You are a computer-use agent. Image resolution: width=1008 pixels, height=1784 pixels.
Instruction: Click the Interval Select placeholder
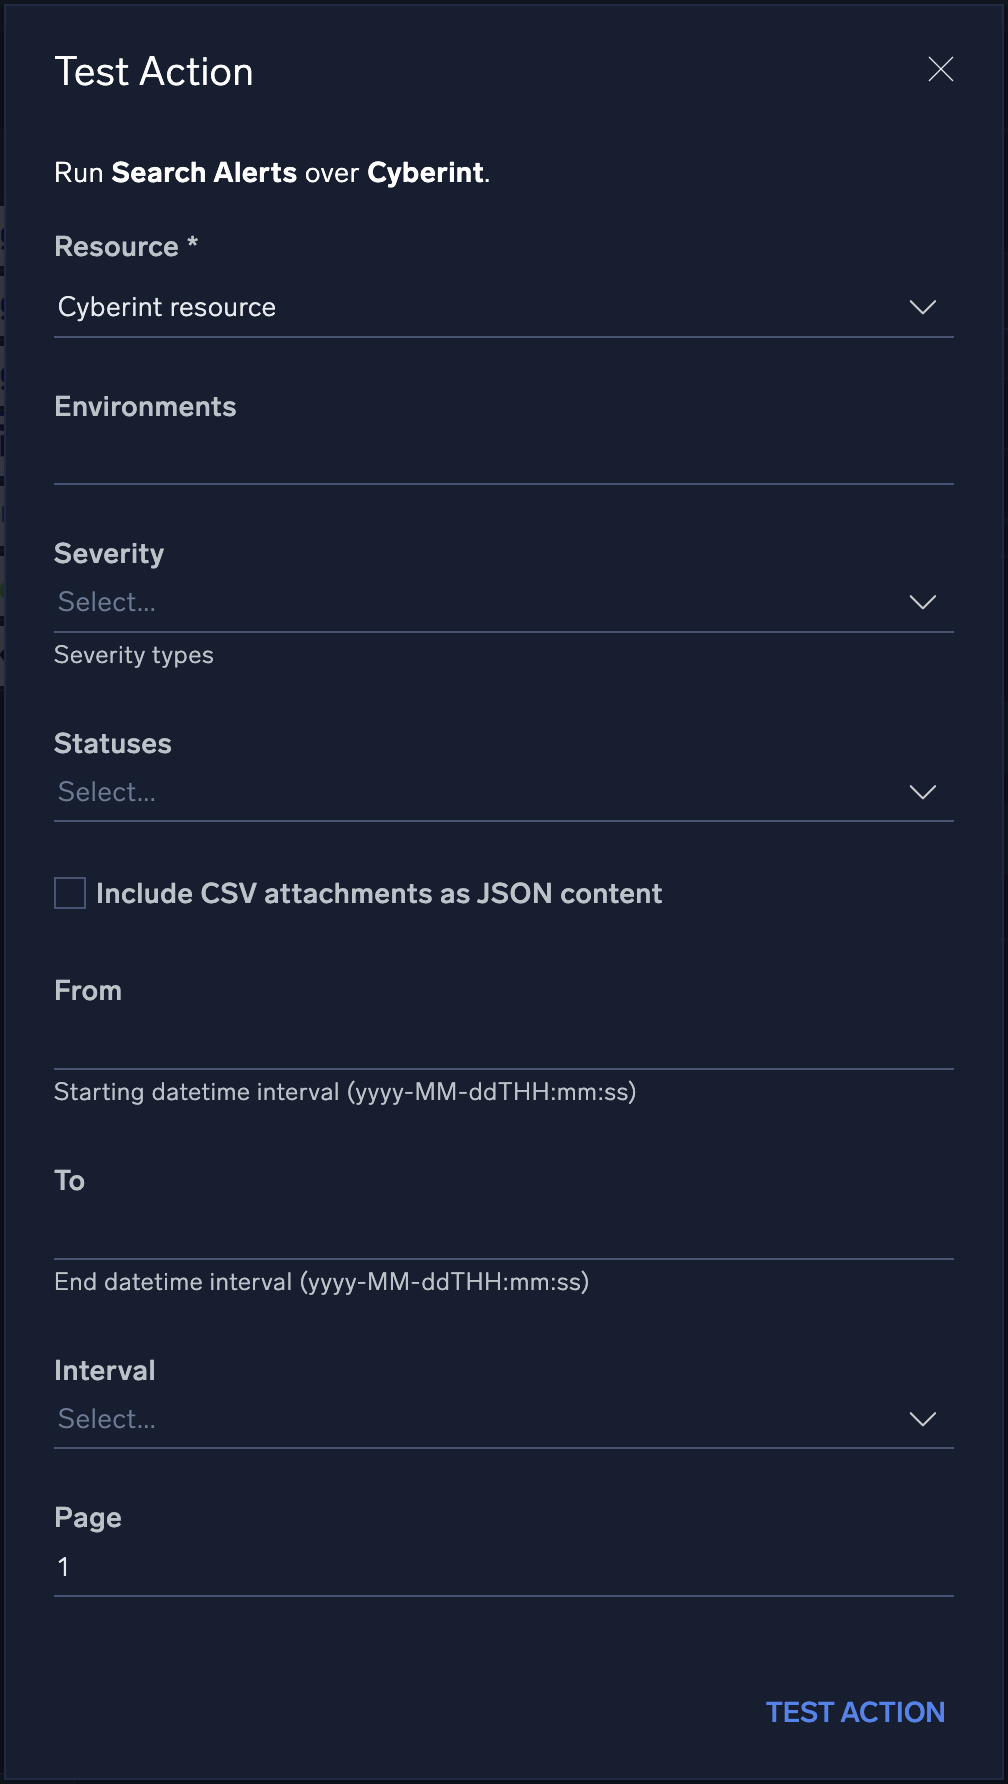pyautogui.click(x=106, y=1418)
